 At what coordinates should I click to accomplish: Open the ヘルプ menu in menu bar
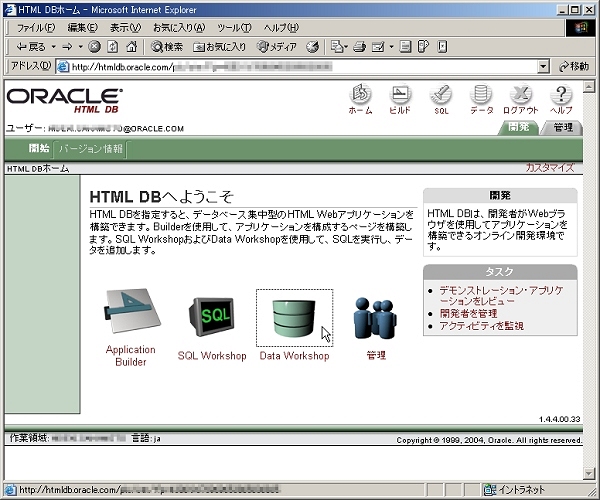(281, 28)
